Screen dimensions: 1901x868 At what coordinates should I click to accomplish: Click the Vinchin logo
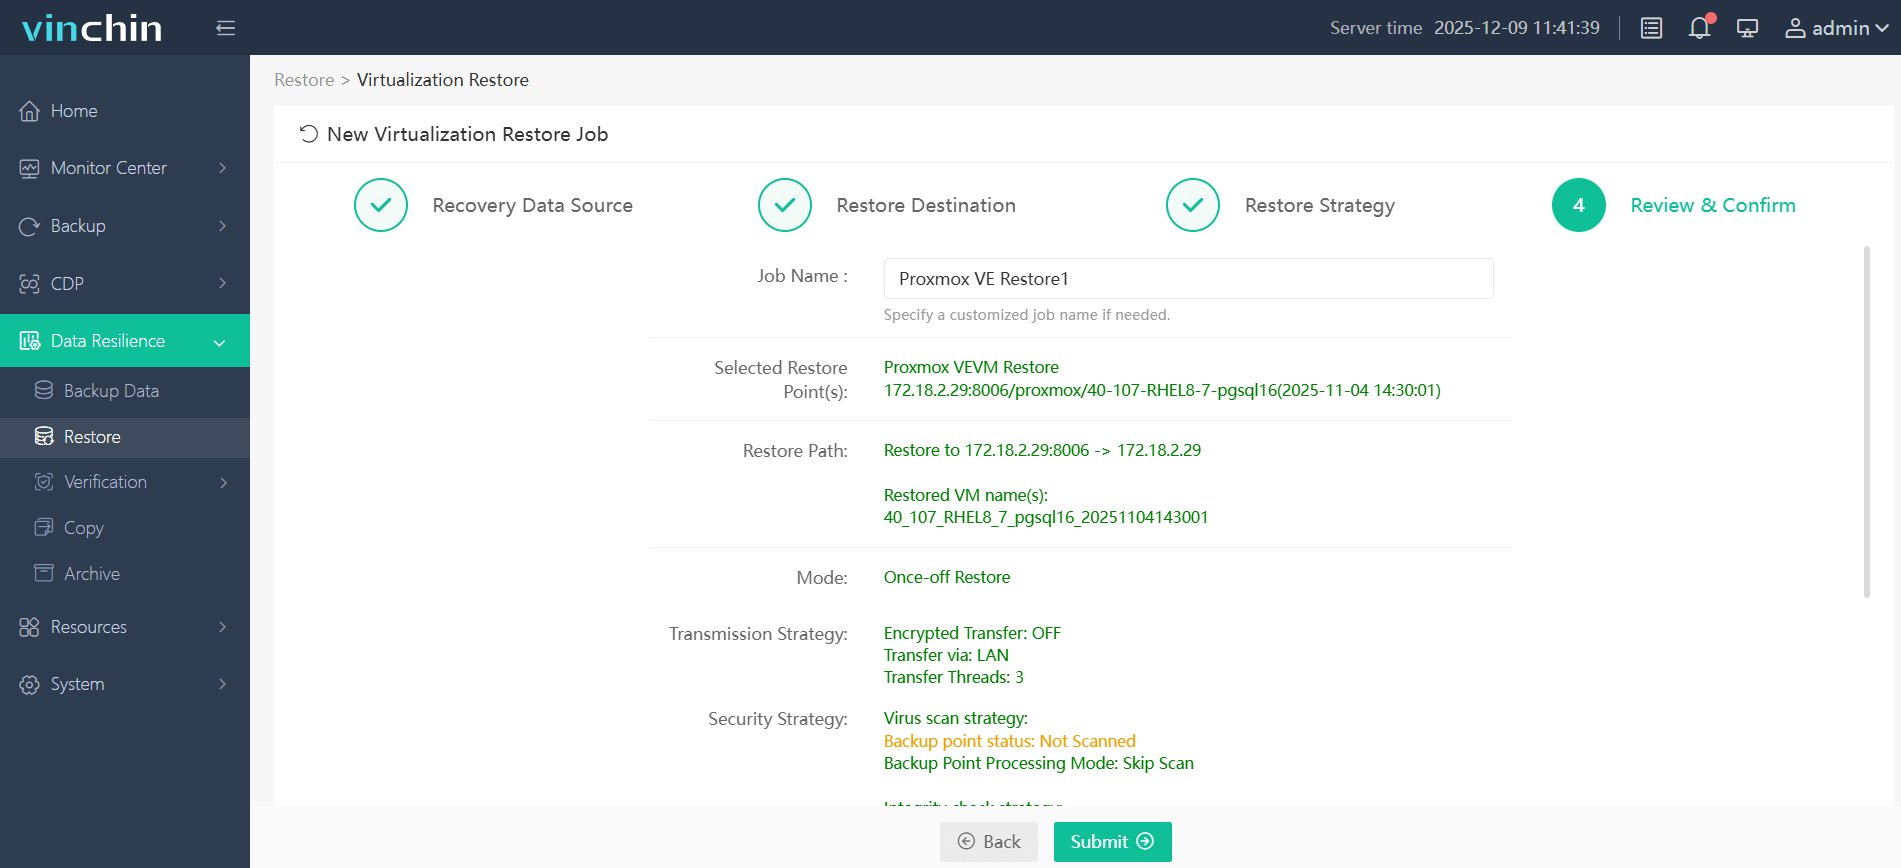click(92, 28)
